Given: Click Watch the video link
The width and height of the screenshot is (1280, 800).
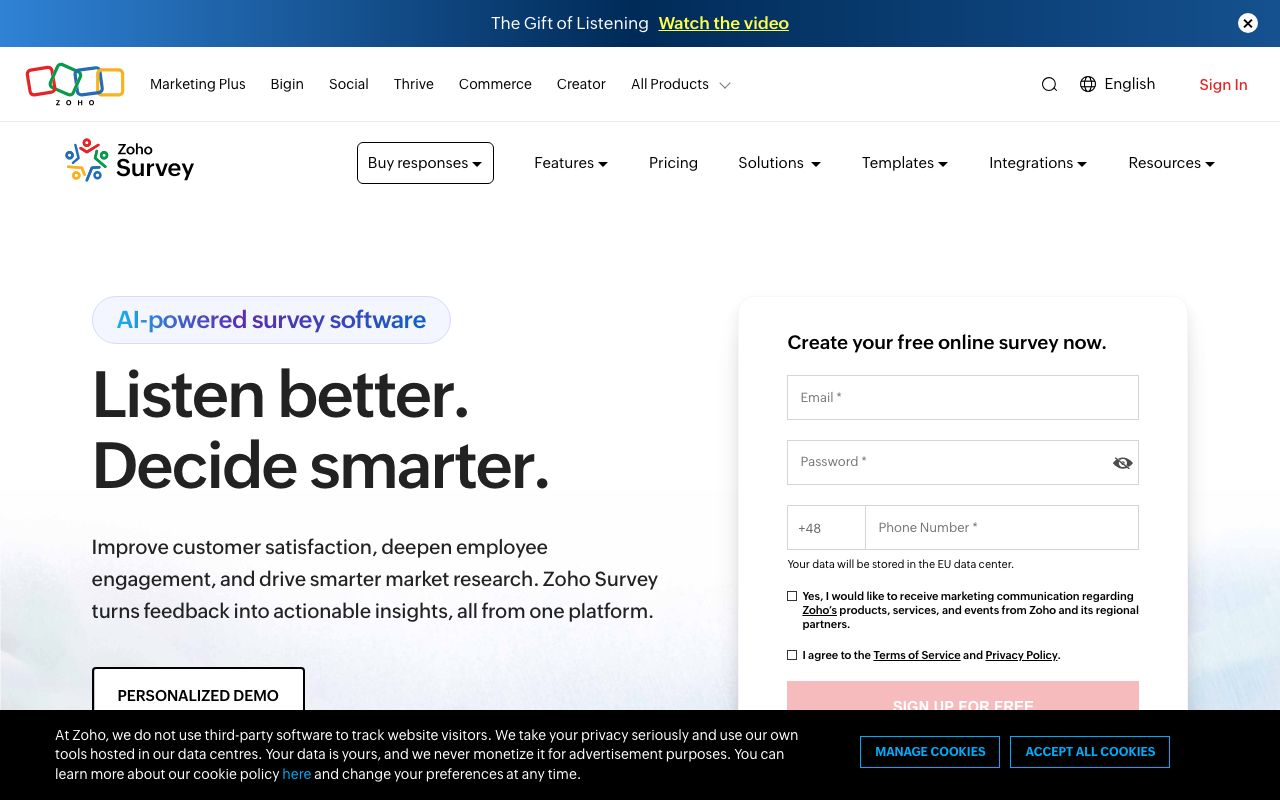Looking at the screenshot, I should pos(724,23).
